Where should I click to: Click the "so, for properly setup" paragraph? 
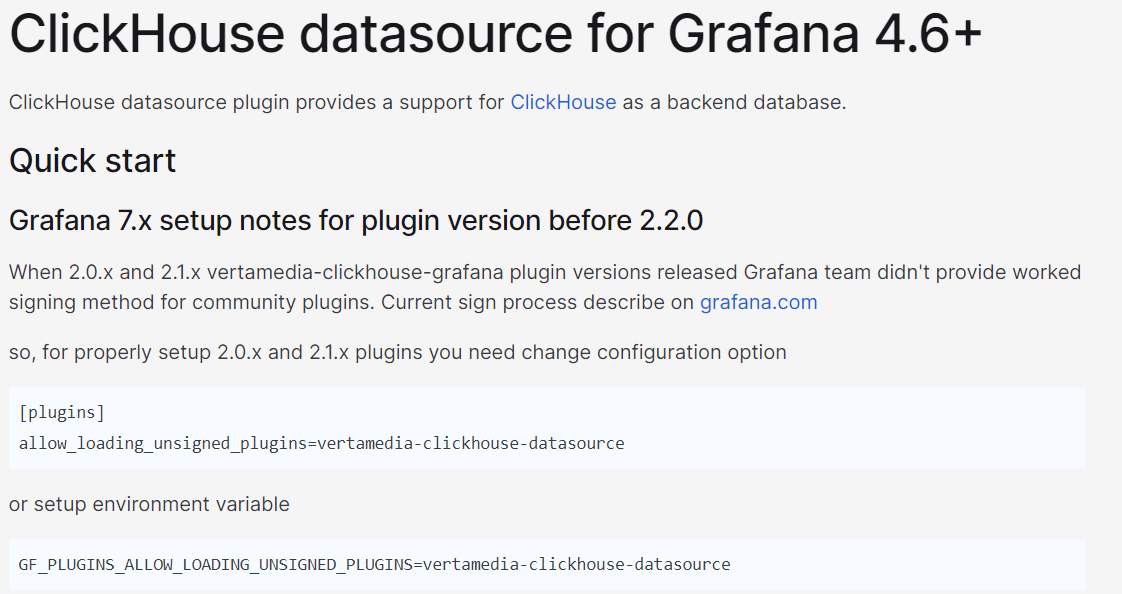coord(397,352)
